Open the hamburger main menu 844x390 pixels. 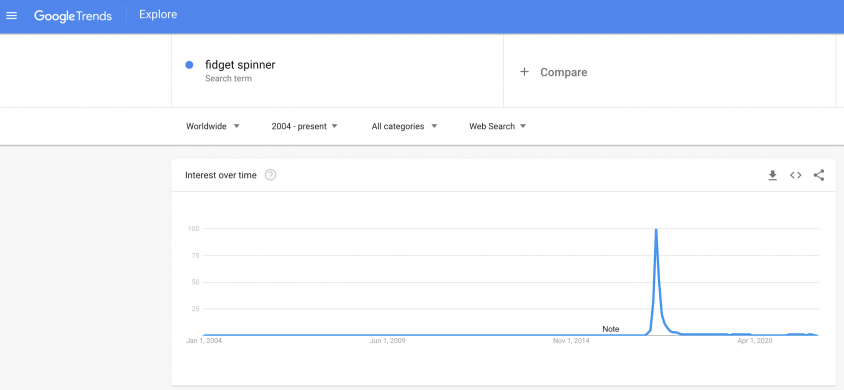pyautogui.click(x=11, y=16)
